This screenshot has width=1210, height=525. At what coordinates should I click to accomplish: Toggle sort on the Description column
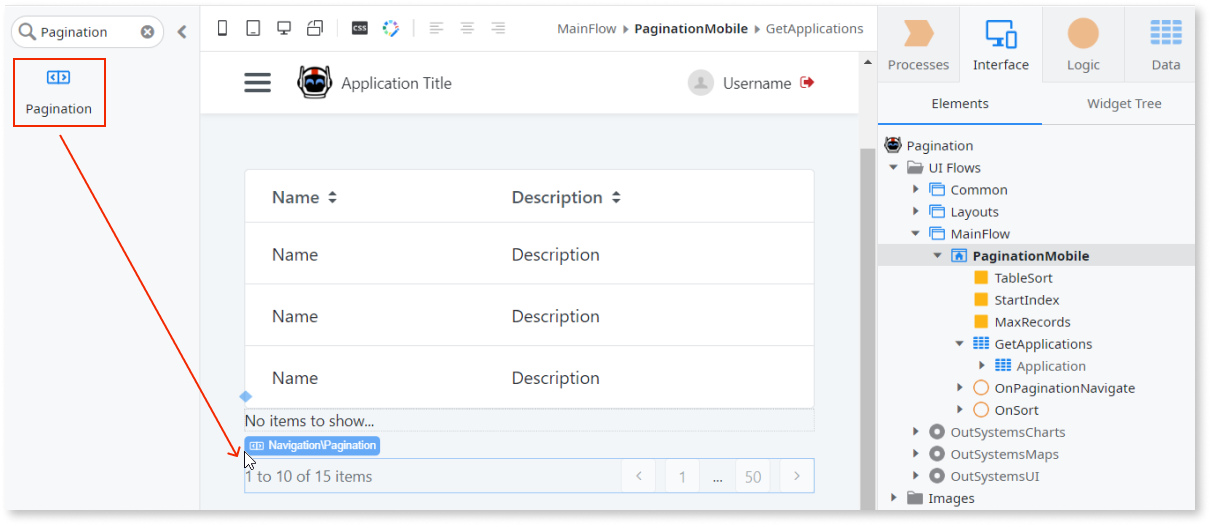616,198
